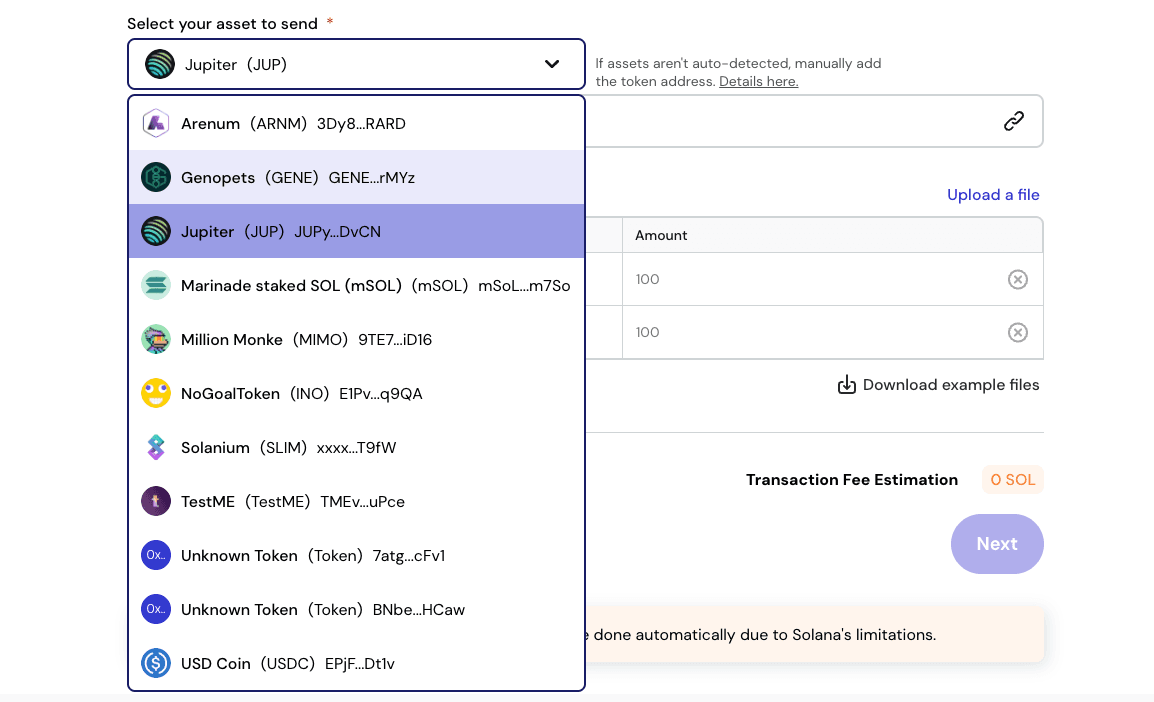Click the 0 SOL fee estimation badge
This screenshot has height=702, width=1154.
click(x=1013, y=480)
